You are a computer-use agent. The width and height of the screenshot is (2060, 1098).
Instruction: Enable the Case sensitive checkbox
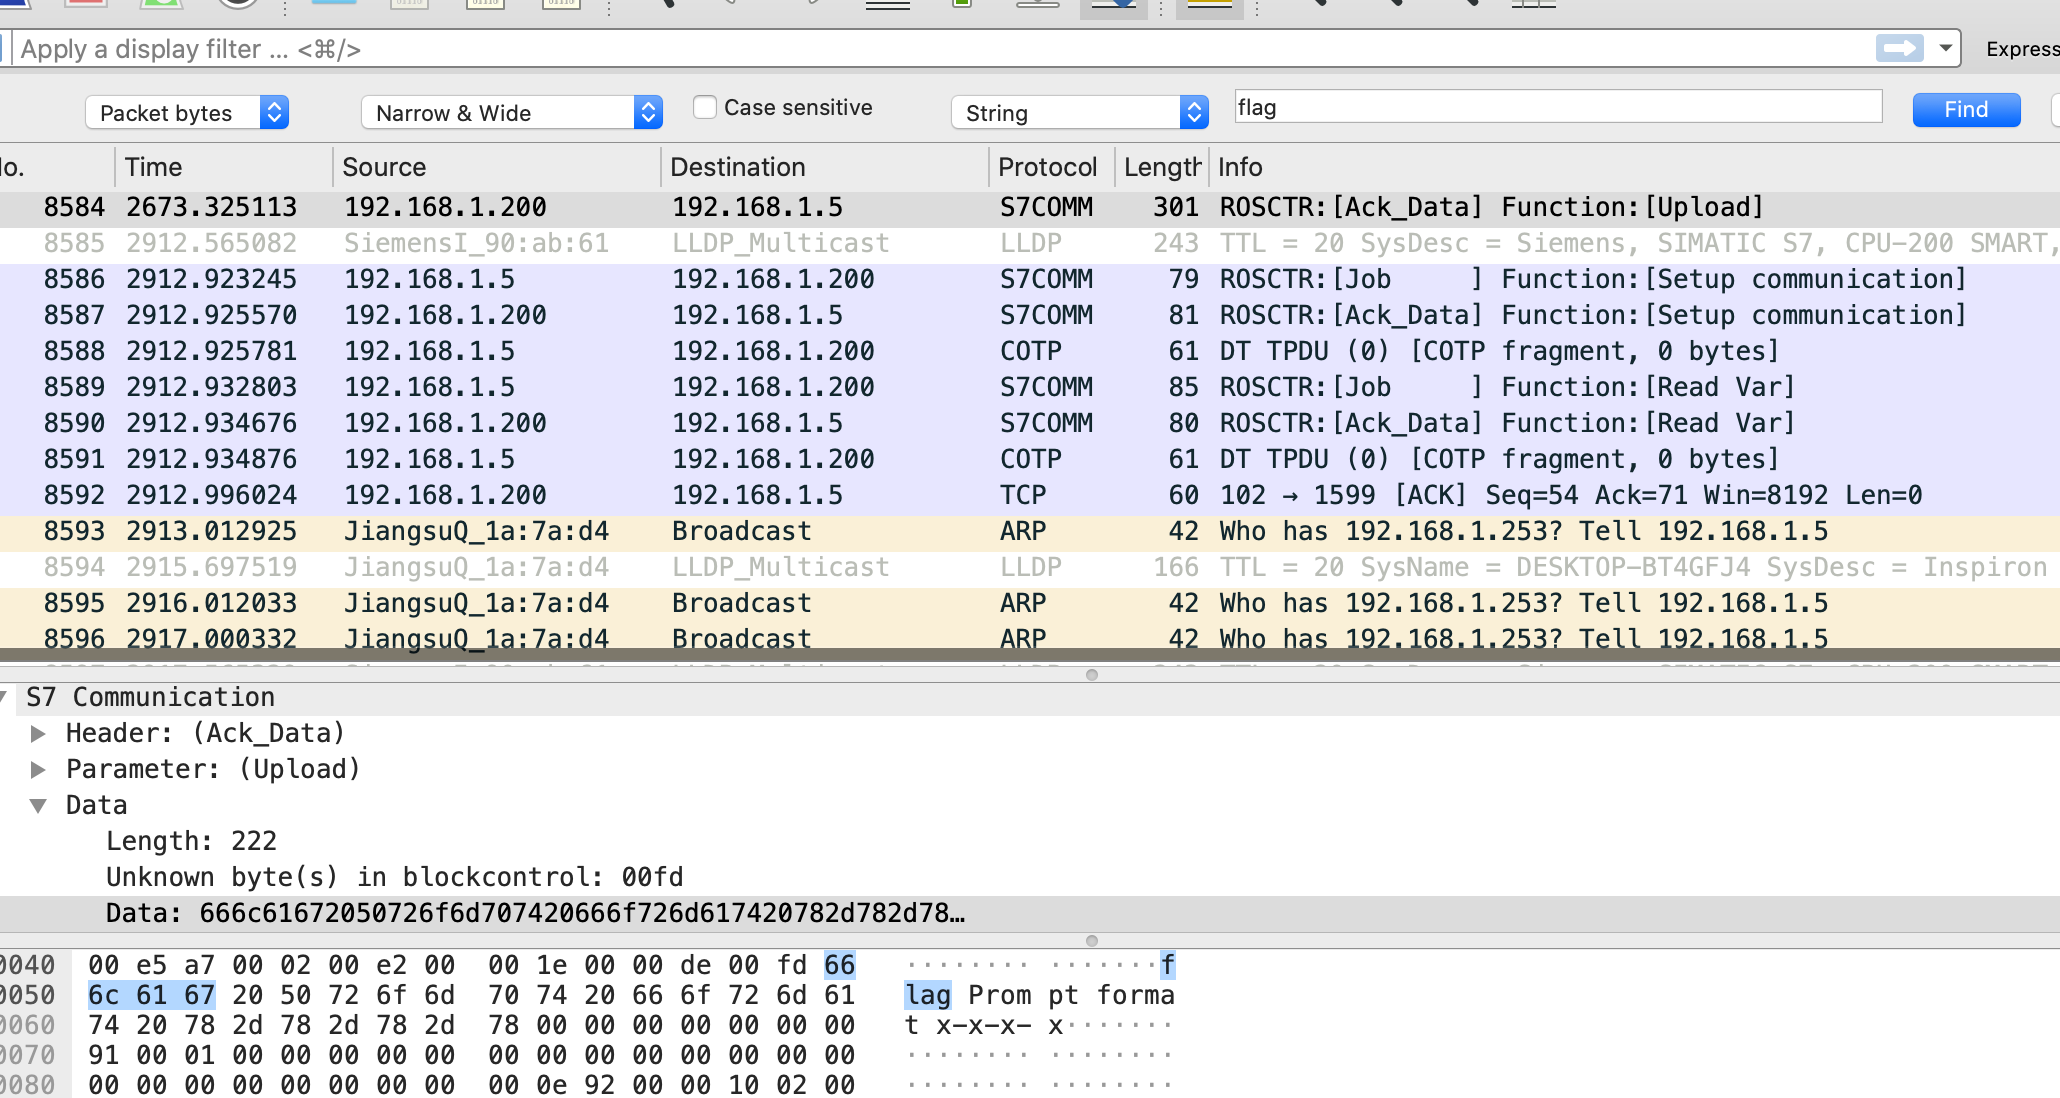coord(705,107)
